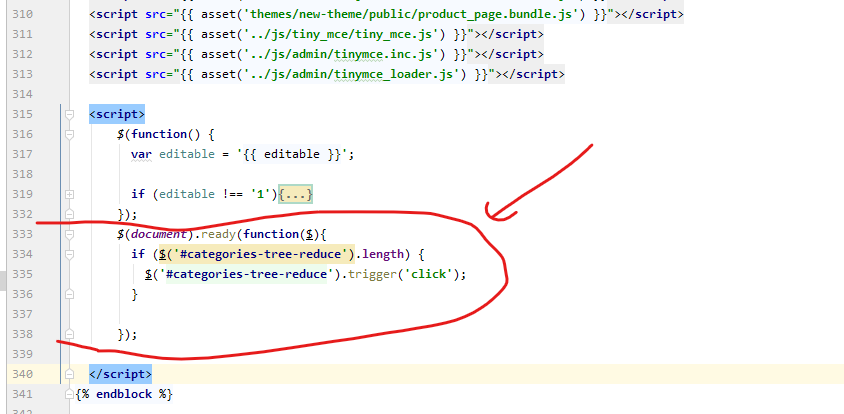Click line number 337 in the gutter
844x414 pixels.
click(22, 314)
